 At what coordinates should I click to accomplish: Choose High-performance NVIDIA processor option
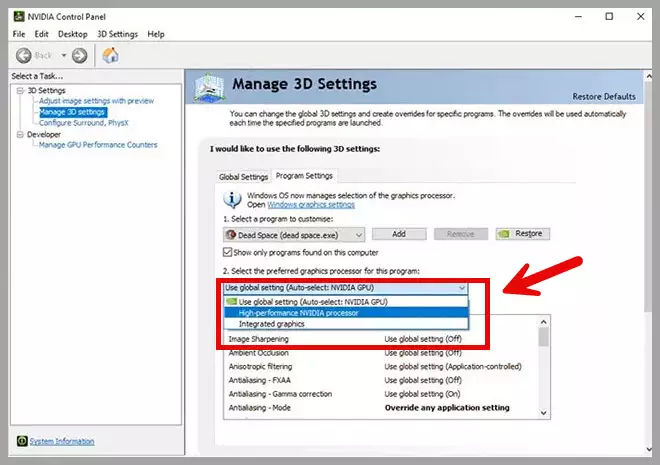pyautogui.click(x=346, y=313)
